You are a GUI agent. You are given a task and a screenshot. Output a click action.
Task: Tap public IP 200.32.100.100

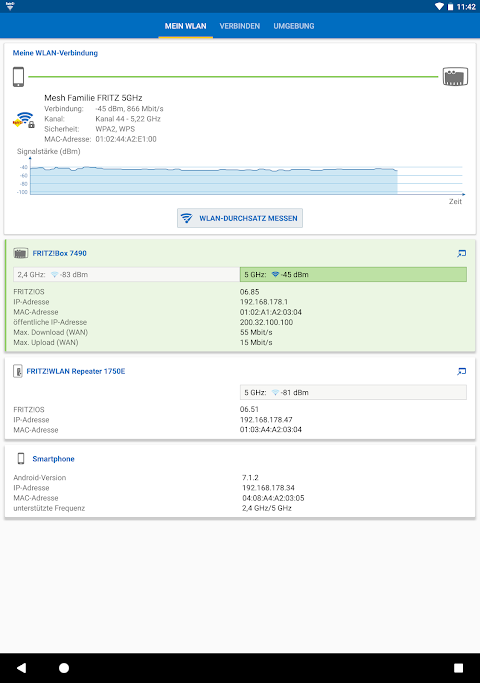(266, 322)
